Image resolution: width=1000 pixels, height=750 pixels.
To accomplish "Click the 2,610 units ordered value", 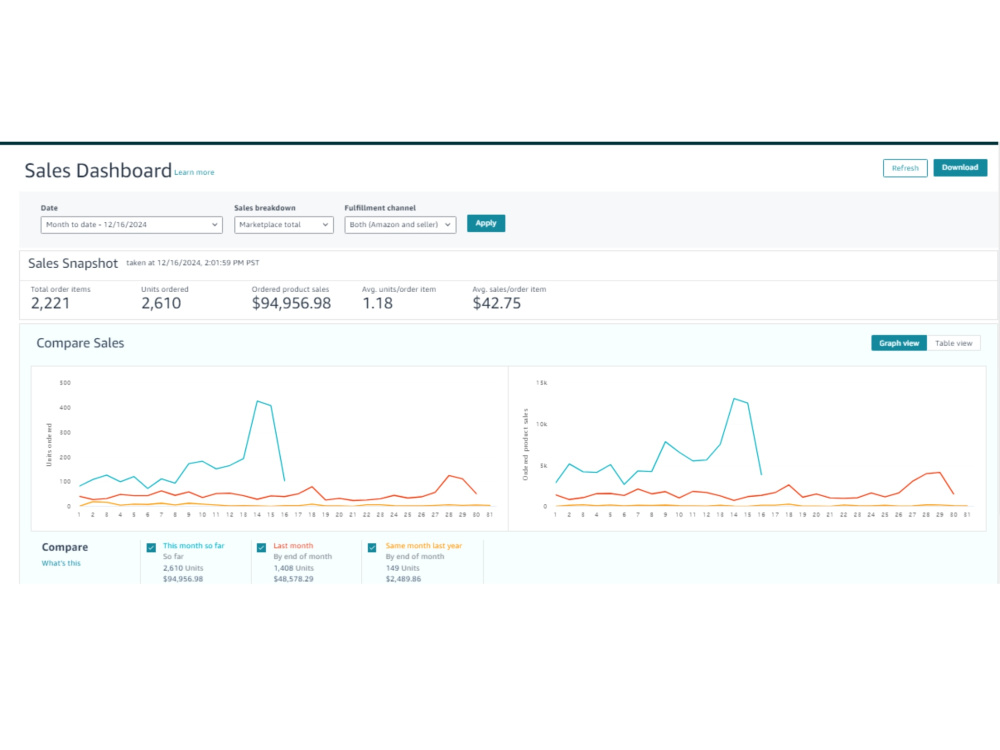I will tap(161, 304).
